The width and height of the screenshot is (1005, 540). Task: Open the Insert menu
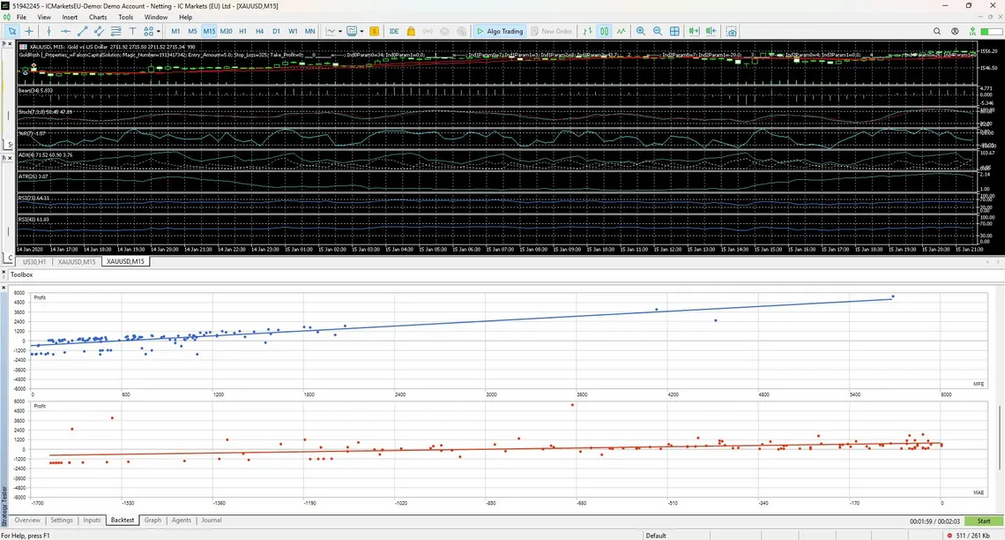click(x=69, y=17)
